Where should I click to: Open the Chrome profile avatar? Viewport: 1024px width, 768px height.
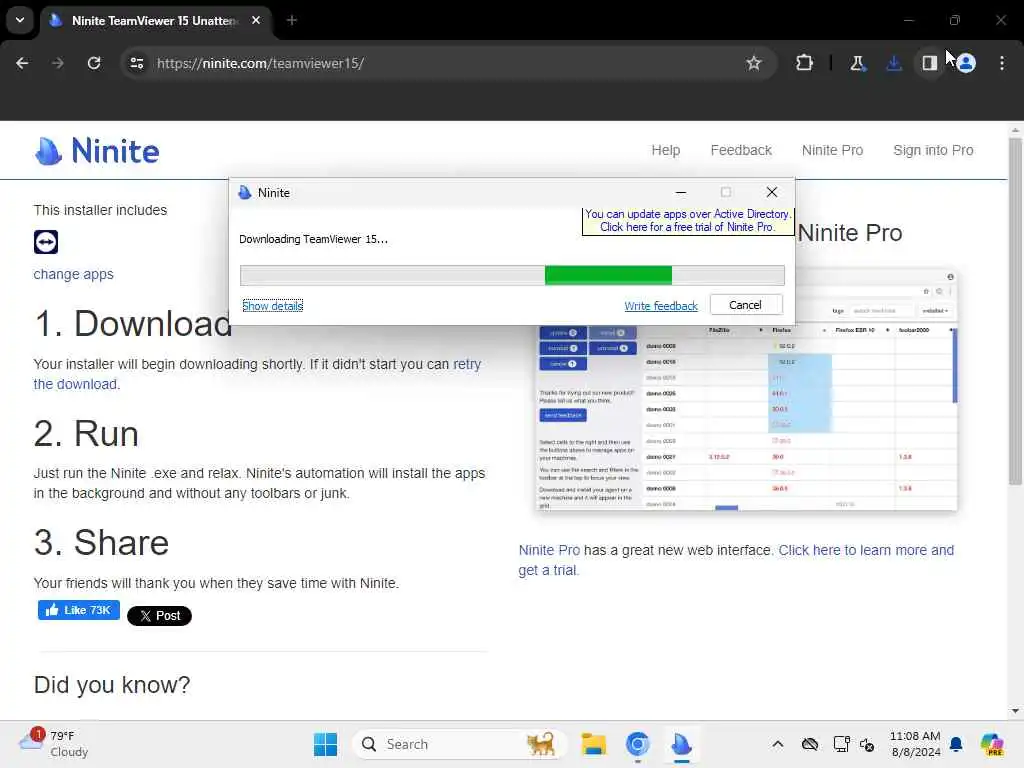pyautogui.click(x=966, y=63)
